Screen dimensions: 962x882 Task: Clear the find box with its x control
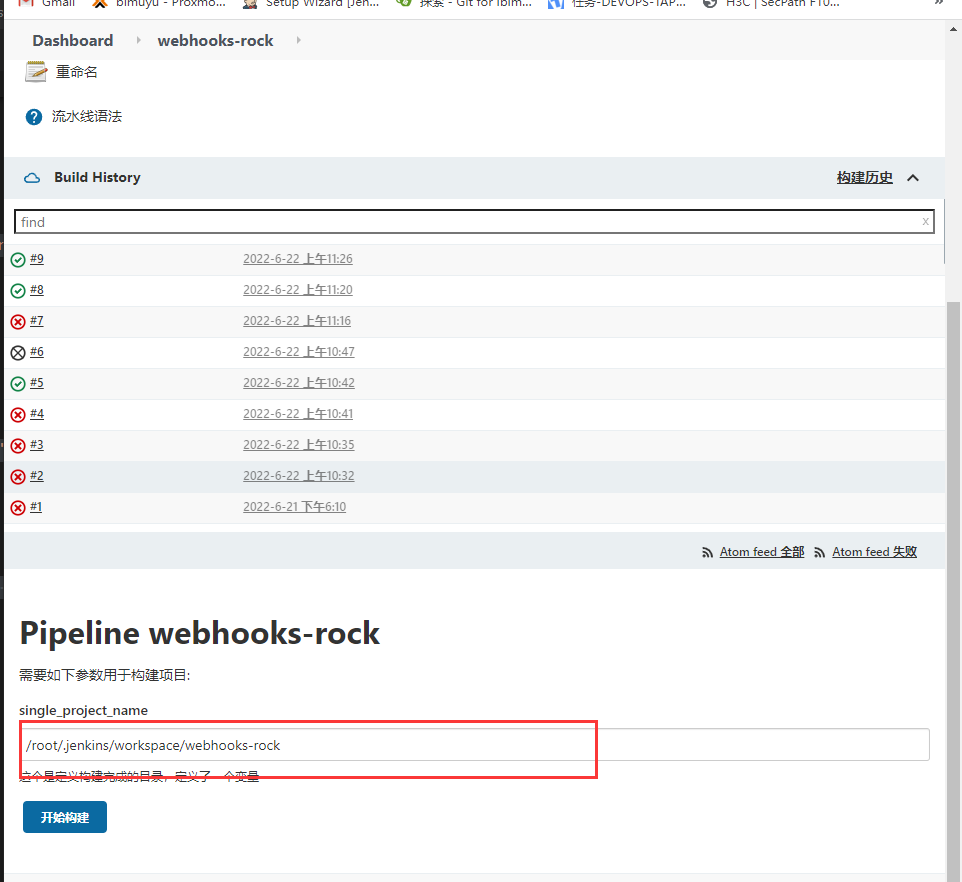(x=925, y=222)
